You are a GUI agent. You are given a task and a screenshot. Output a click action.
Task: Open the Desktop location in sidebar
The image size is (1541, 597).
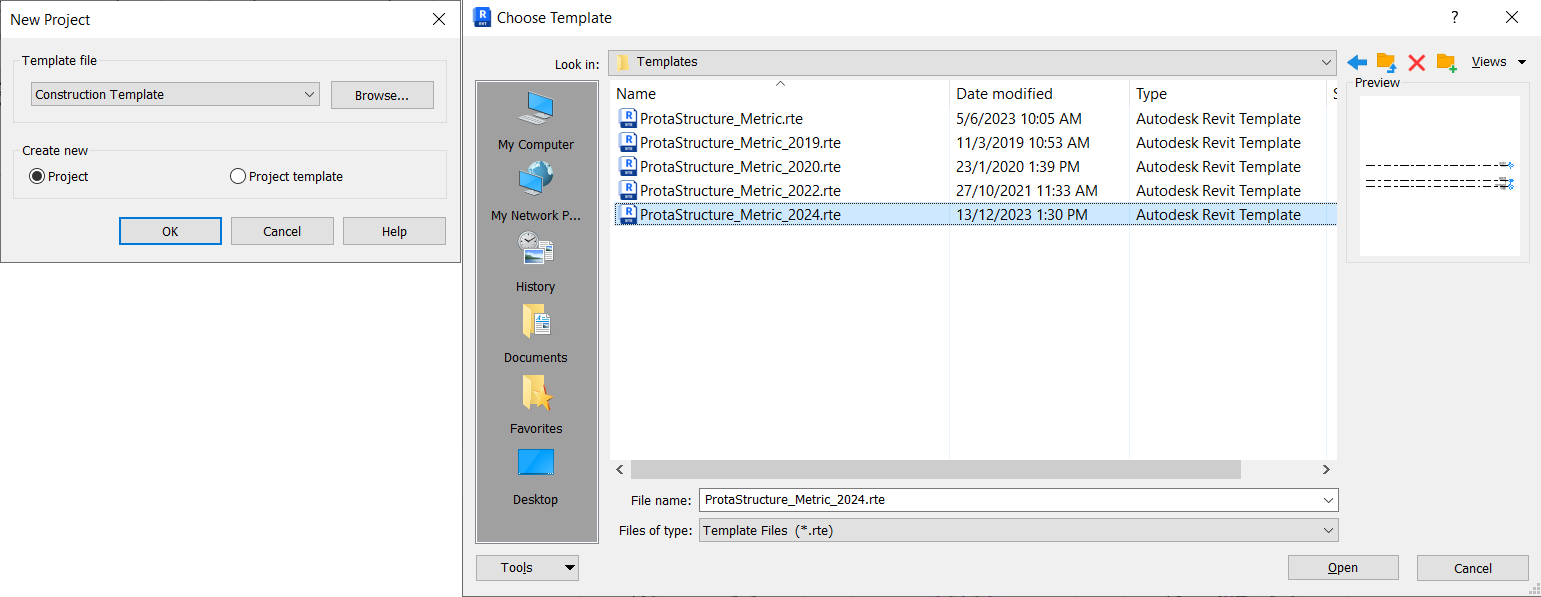click(x=535, y=475)
